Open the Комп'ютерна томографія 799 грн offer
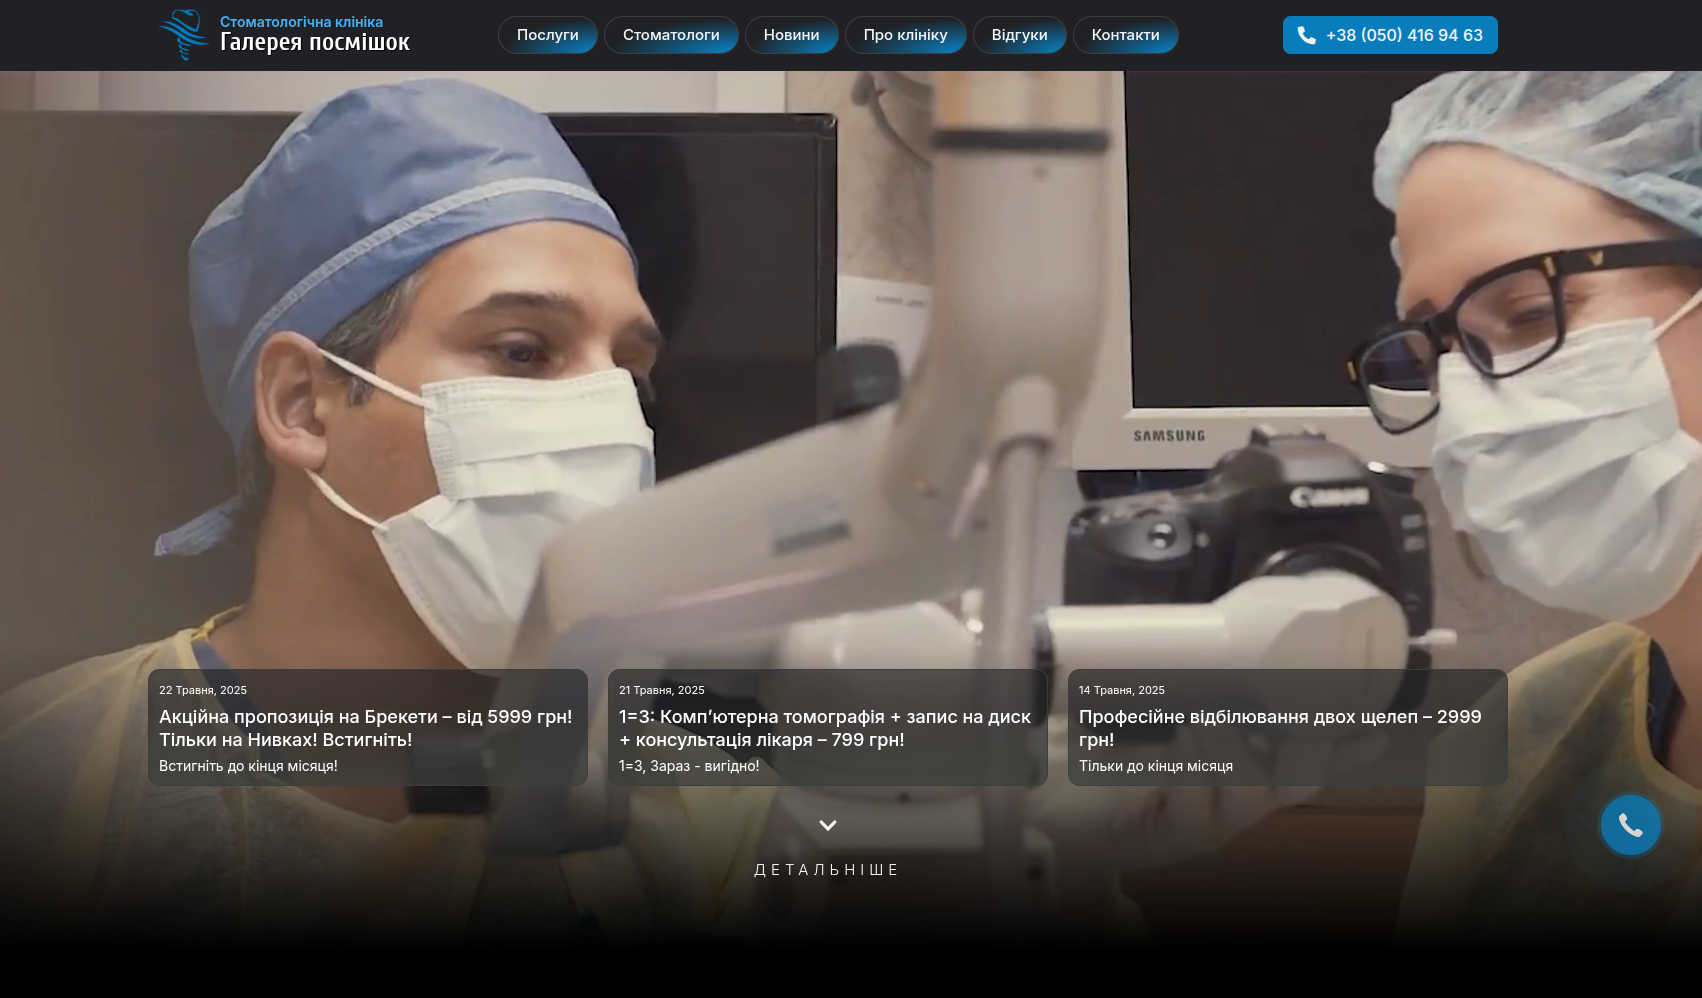Viewport: 1702px width, 998px height. [825, 728]
